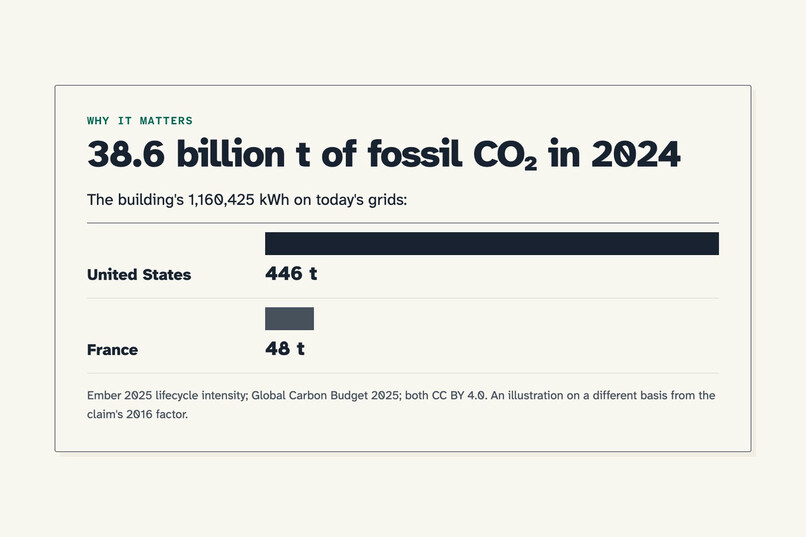The image size is (806, 537).
Task: Click the United States dark bar
Action: 492,244
